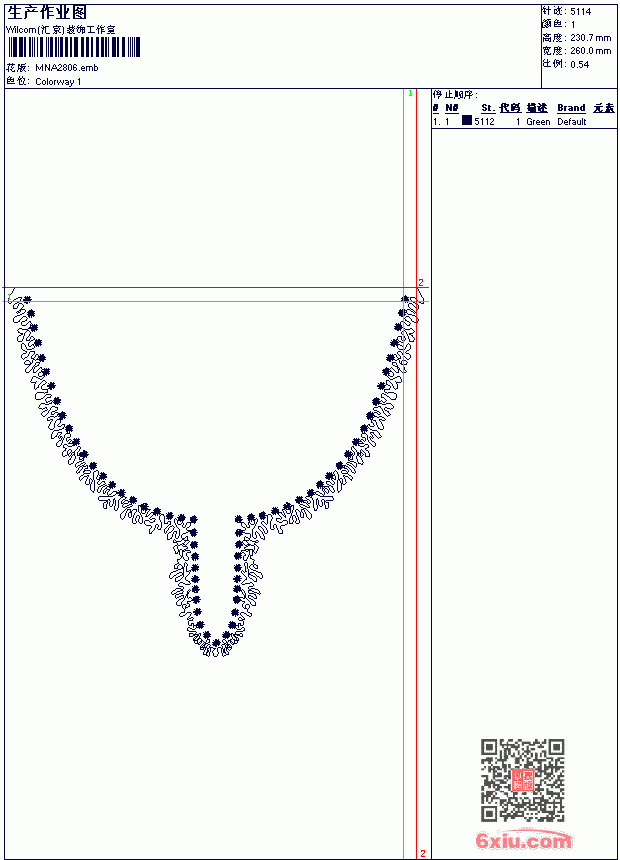Screen dimensions: 620x860
Task: Click the Brand column header
Action: coord(571,108)
